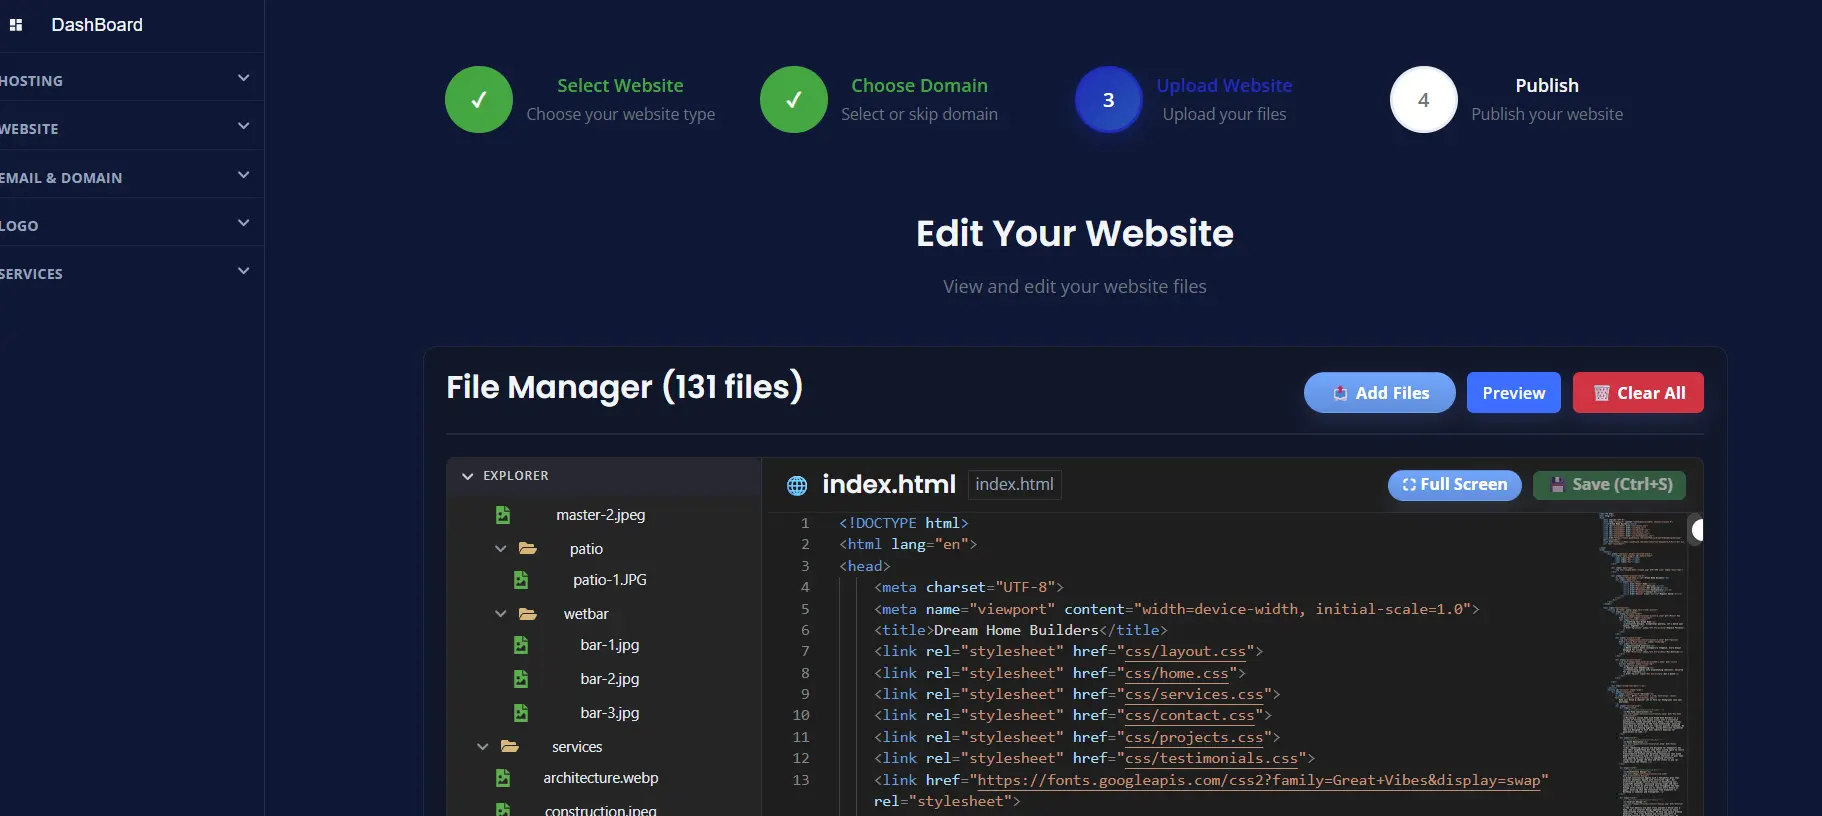Click the bar-2.jpg image file icon
1822x816 pixels.
coord(521,679)
